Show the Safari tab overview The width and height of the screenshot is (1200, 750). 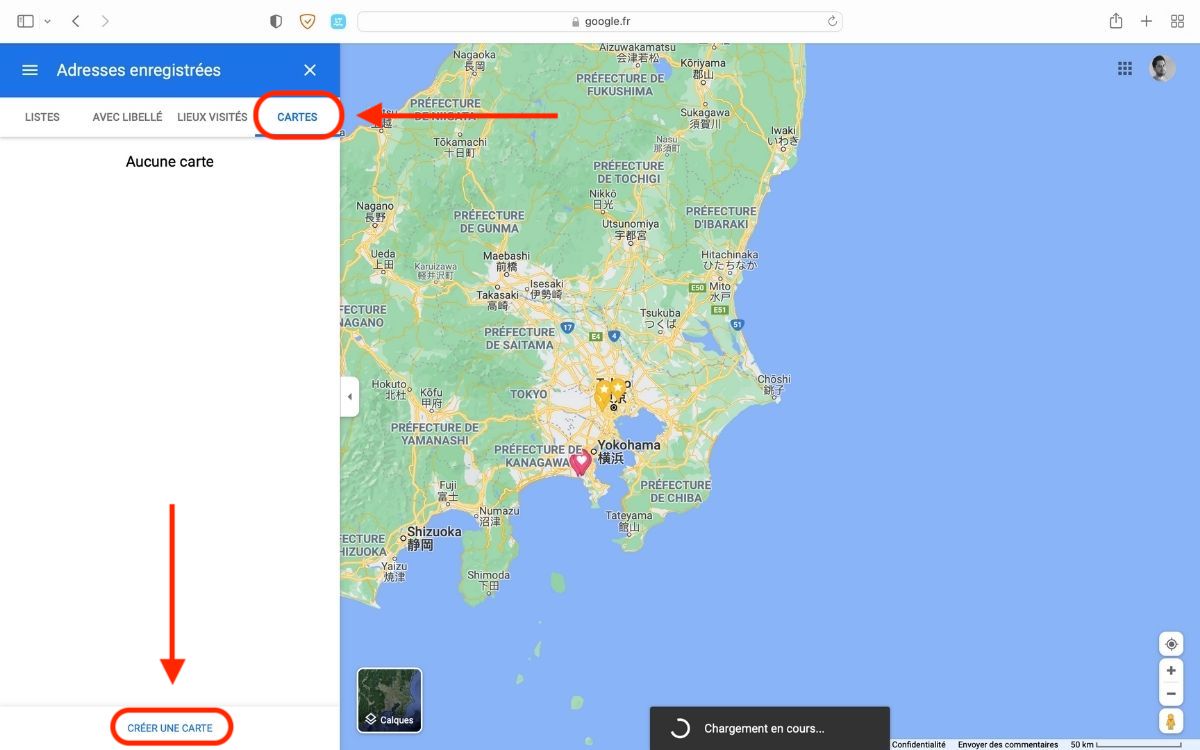1177,21
